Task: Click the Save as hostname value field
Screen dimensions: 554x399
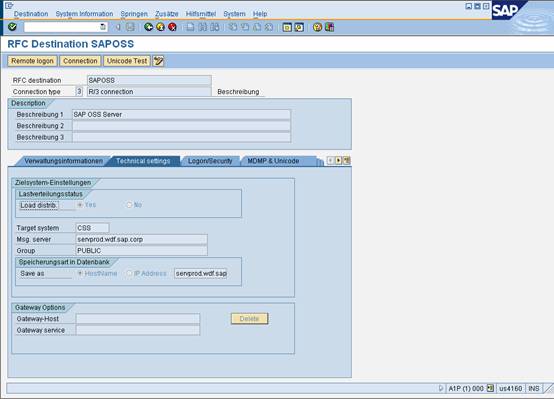Action: point(201,273)
